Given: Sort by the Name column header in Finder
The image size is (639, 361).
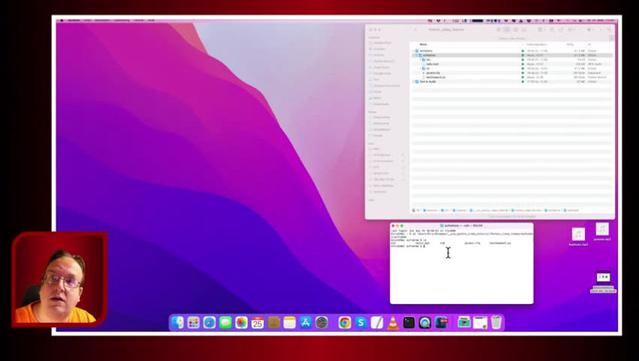Looking at the screenshot, I should [x=423, y=44].
